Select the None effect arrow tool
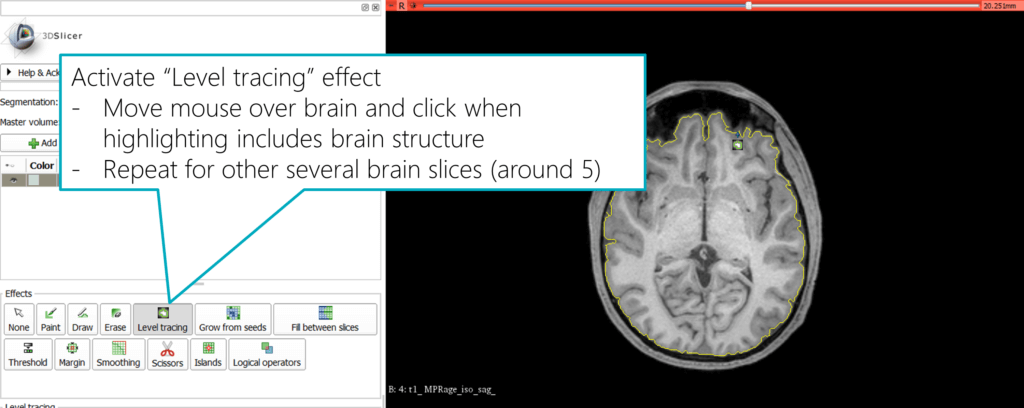Screen dimensions: 1024x408 (19, 319)
